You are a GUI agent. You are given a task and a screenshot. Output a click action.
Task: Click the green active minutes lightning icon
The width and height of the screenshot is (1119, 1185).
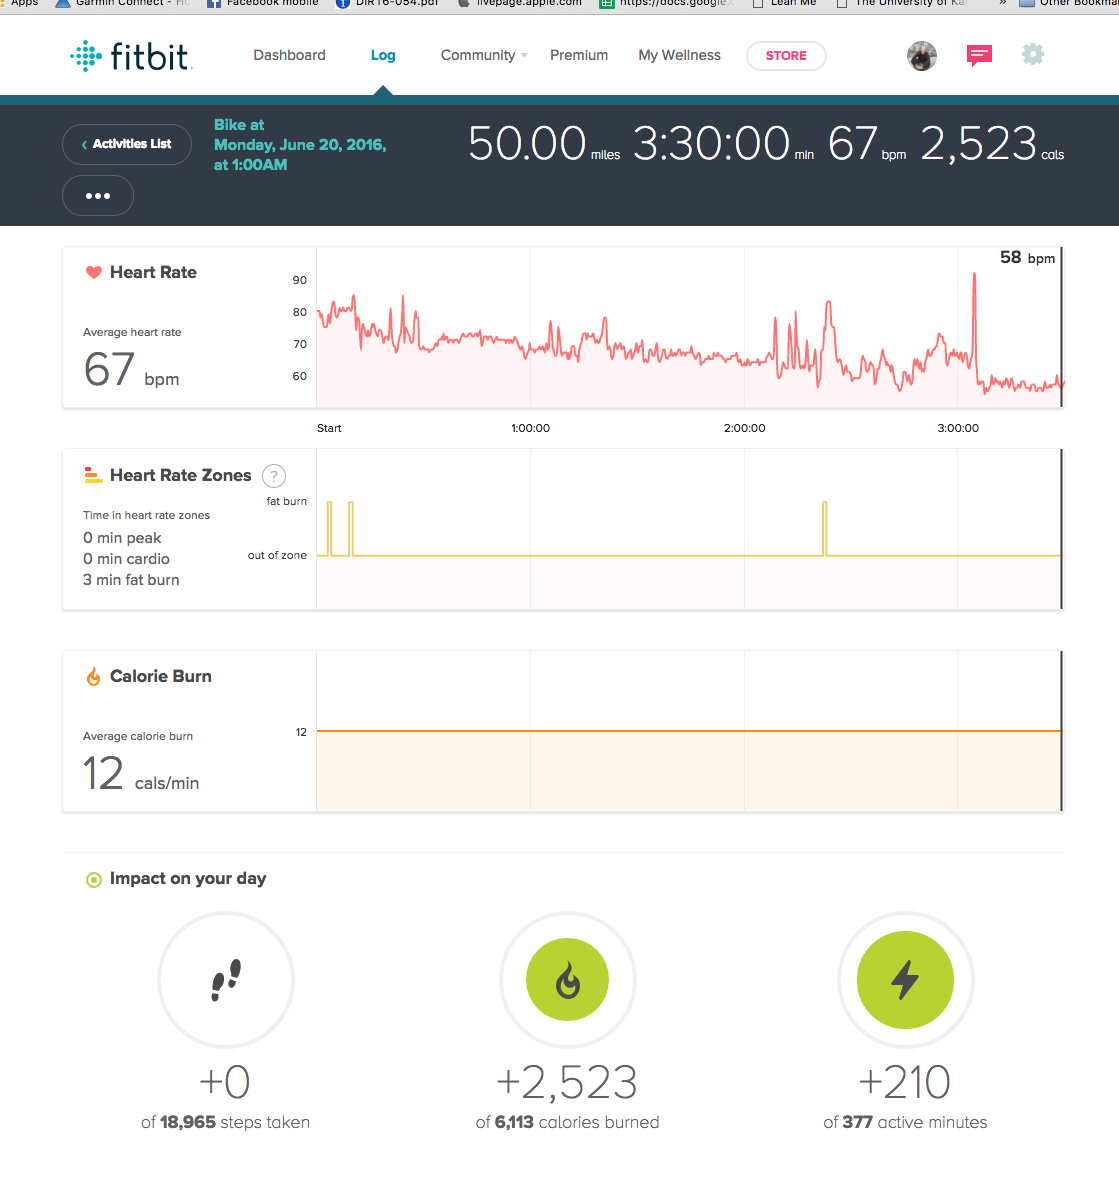tap(905, 980)
